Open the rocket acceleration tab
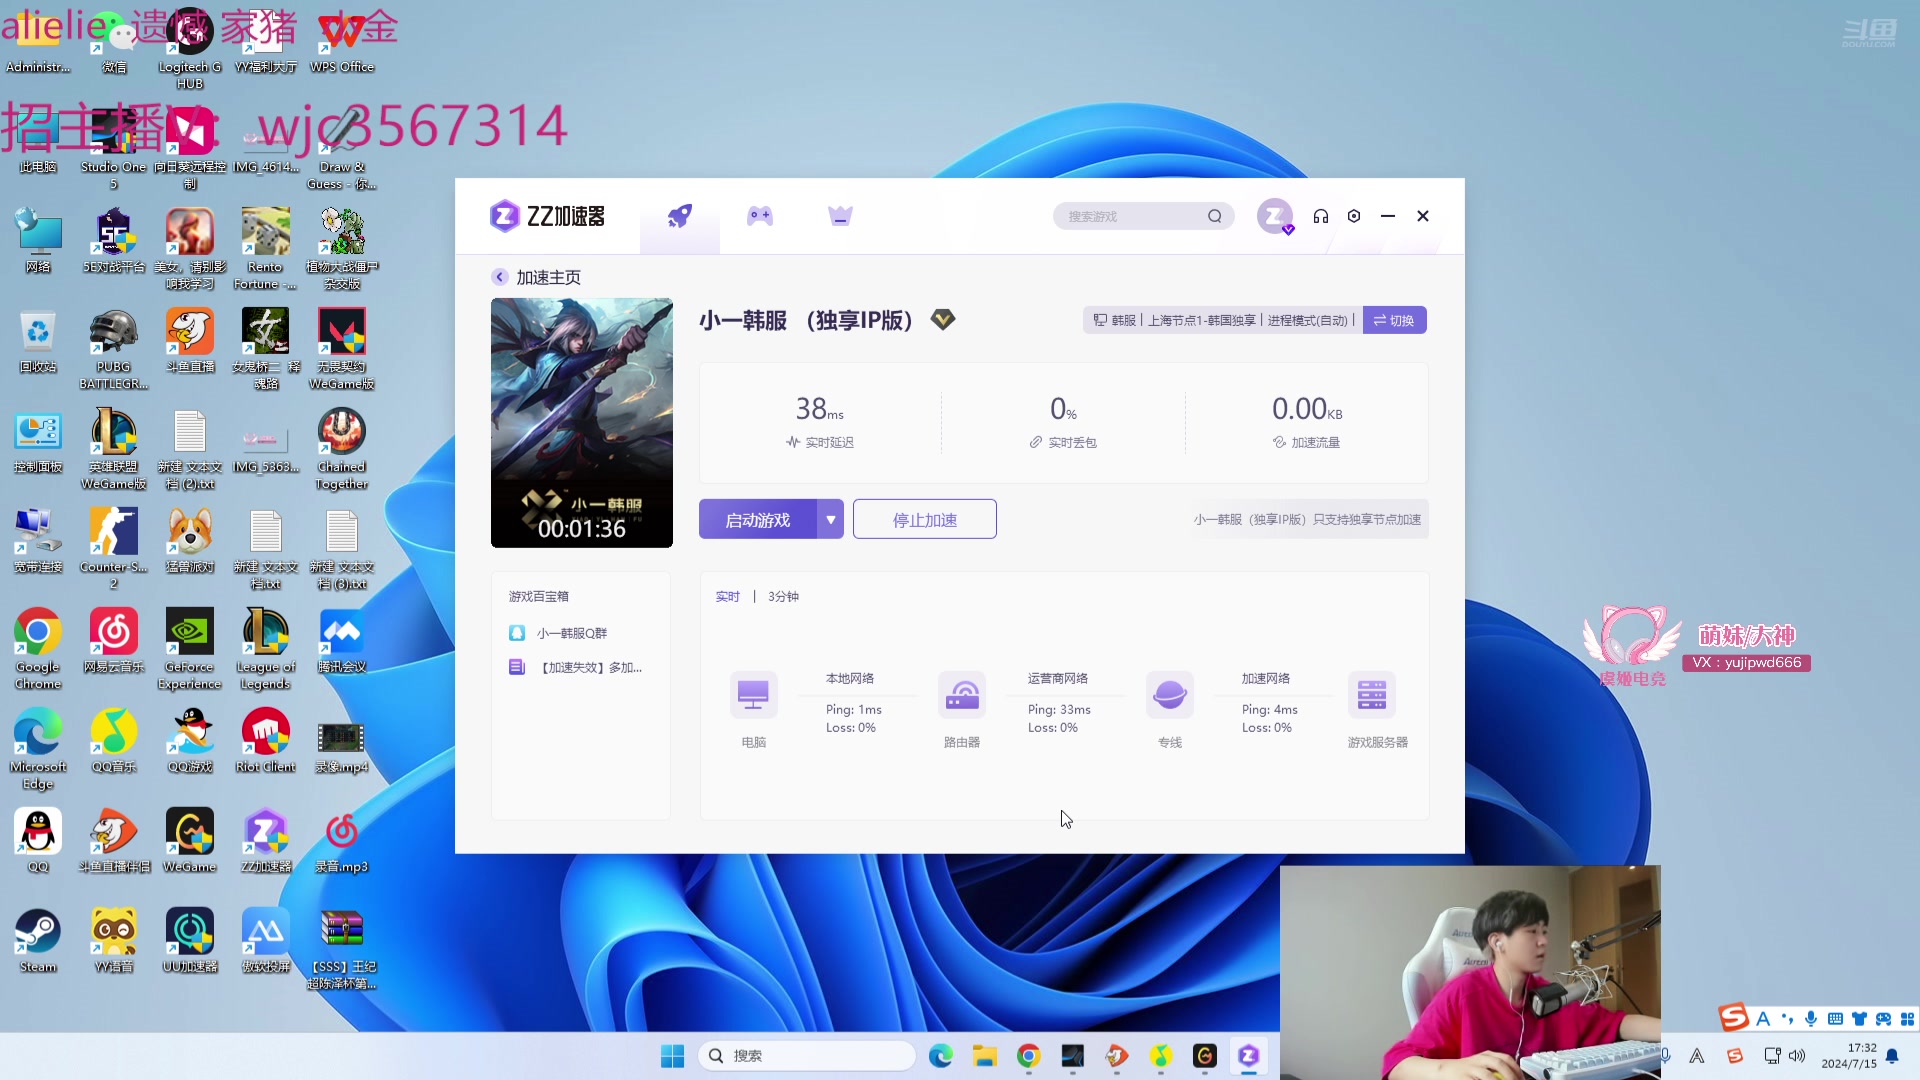Screen dimensions: 1920x1080 pyautogui.click(x=680, y=216)
